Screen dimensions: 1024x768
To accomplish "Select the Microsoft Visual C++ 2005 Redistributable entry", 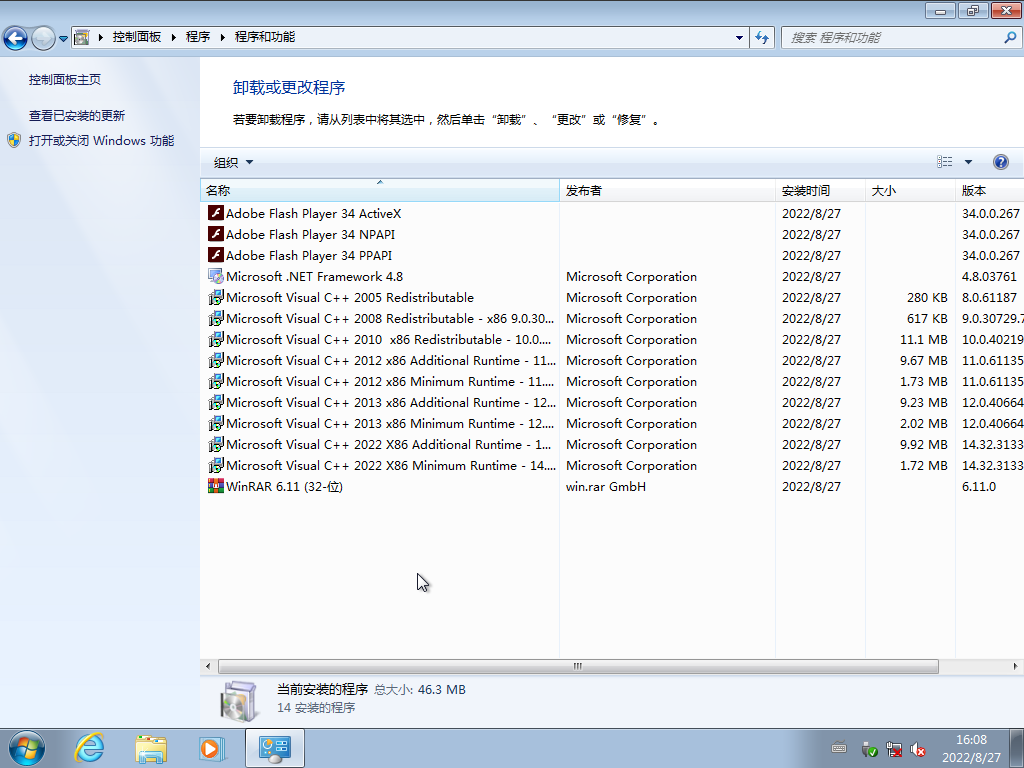I will (x=350, y=297).
